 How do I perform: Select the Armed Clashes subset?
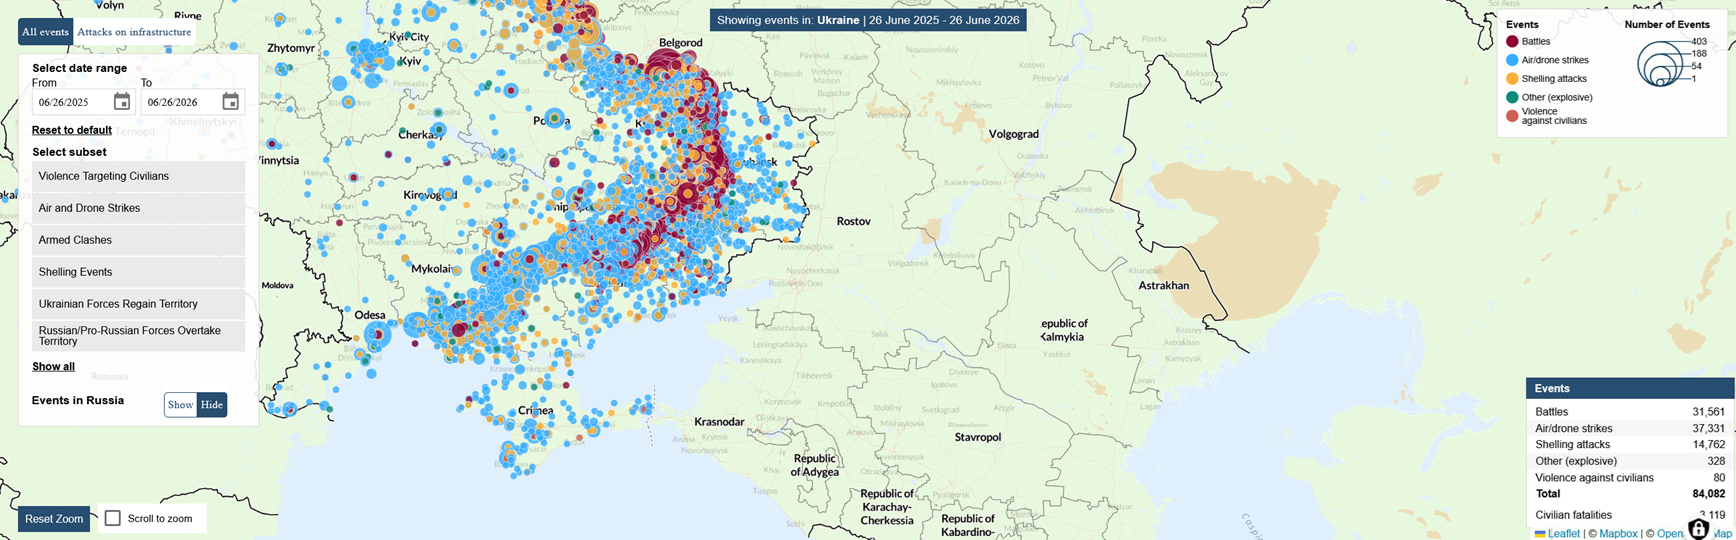[x=138, y=240]
